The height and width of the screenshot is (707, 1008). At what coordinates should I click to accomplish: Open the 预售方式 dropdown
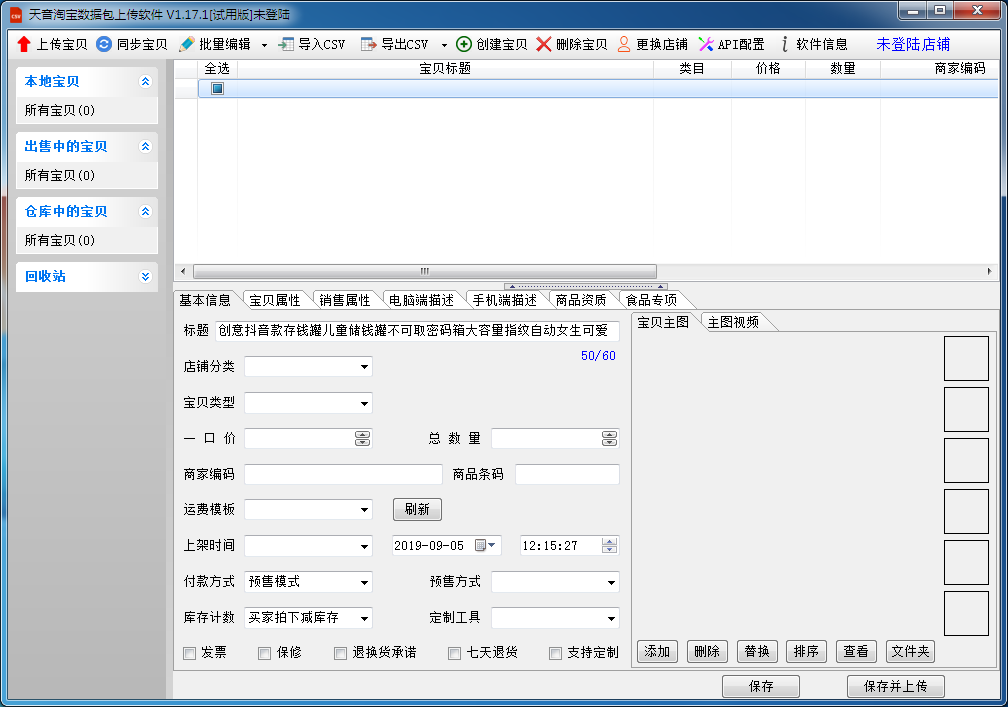pyautogui.click(x=611, y=582)
